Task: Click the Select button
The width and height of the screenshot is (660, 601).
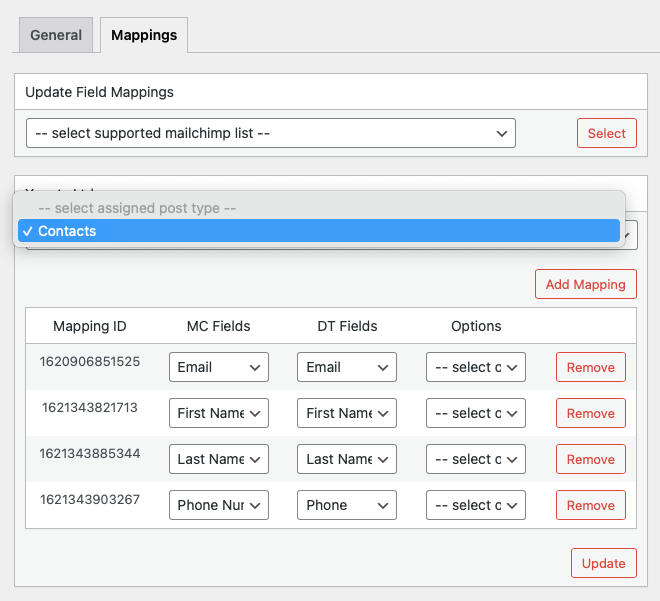Action: [607, 133]
